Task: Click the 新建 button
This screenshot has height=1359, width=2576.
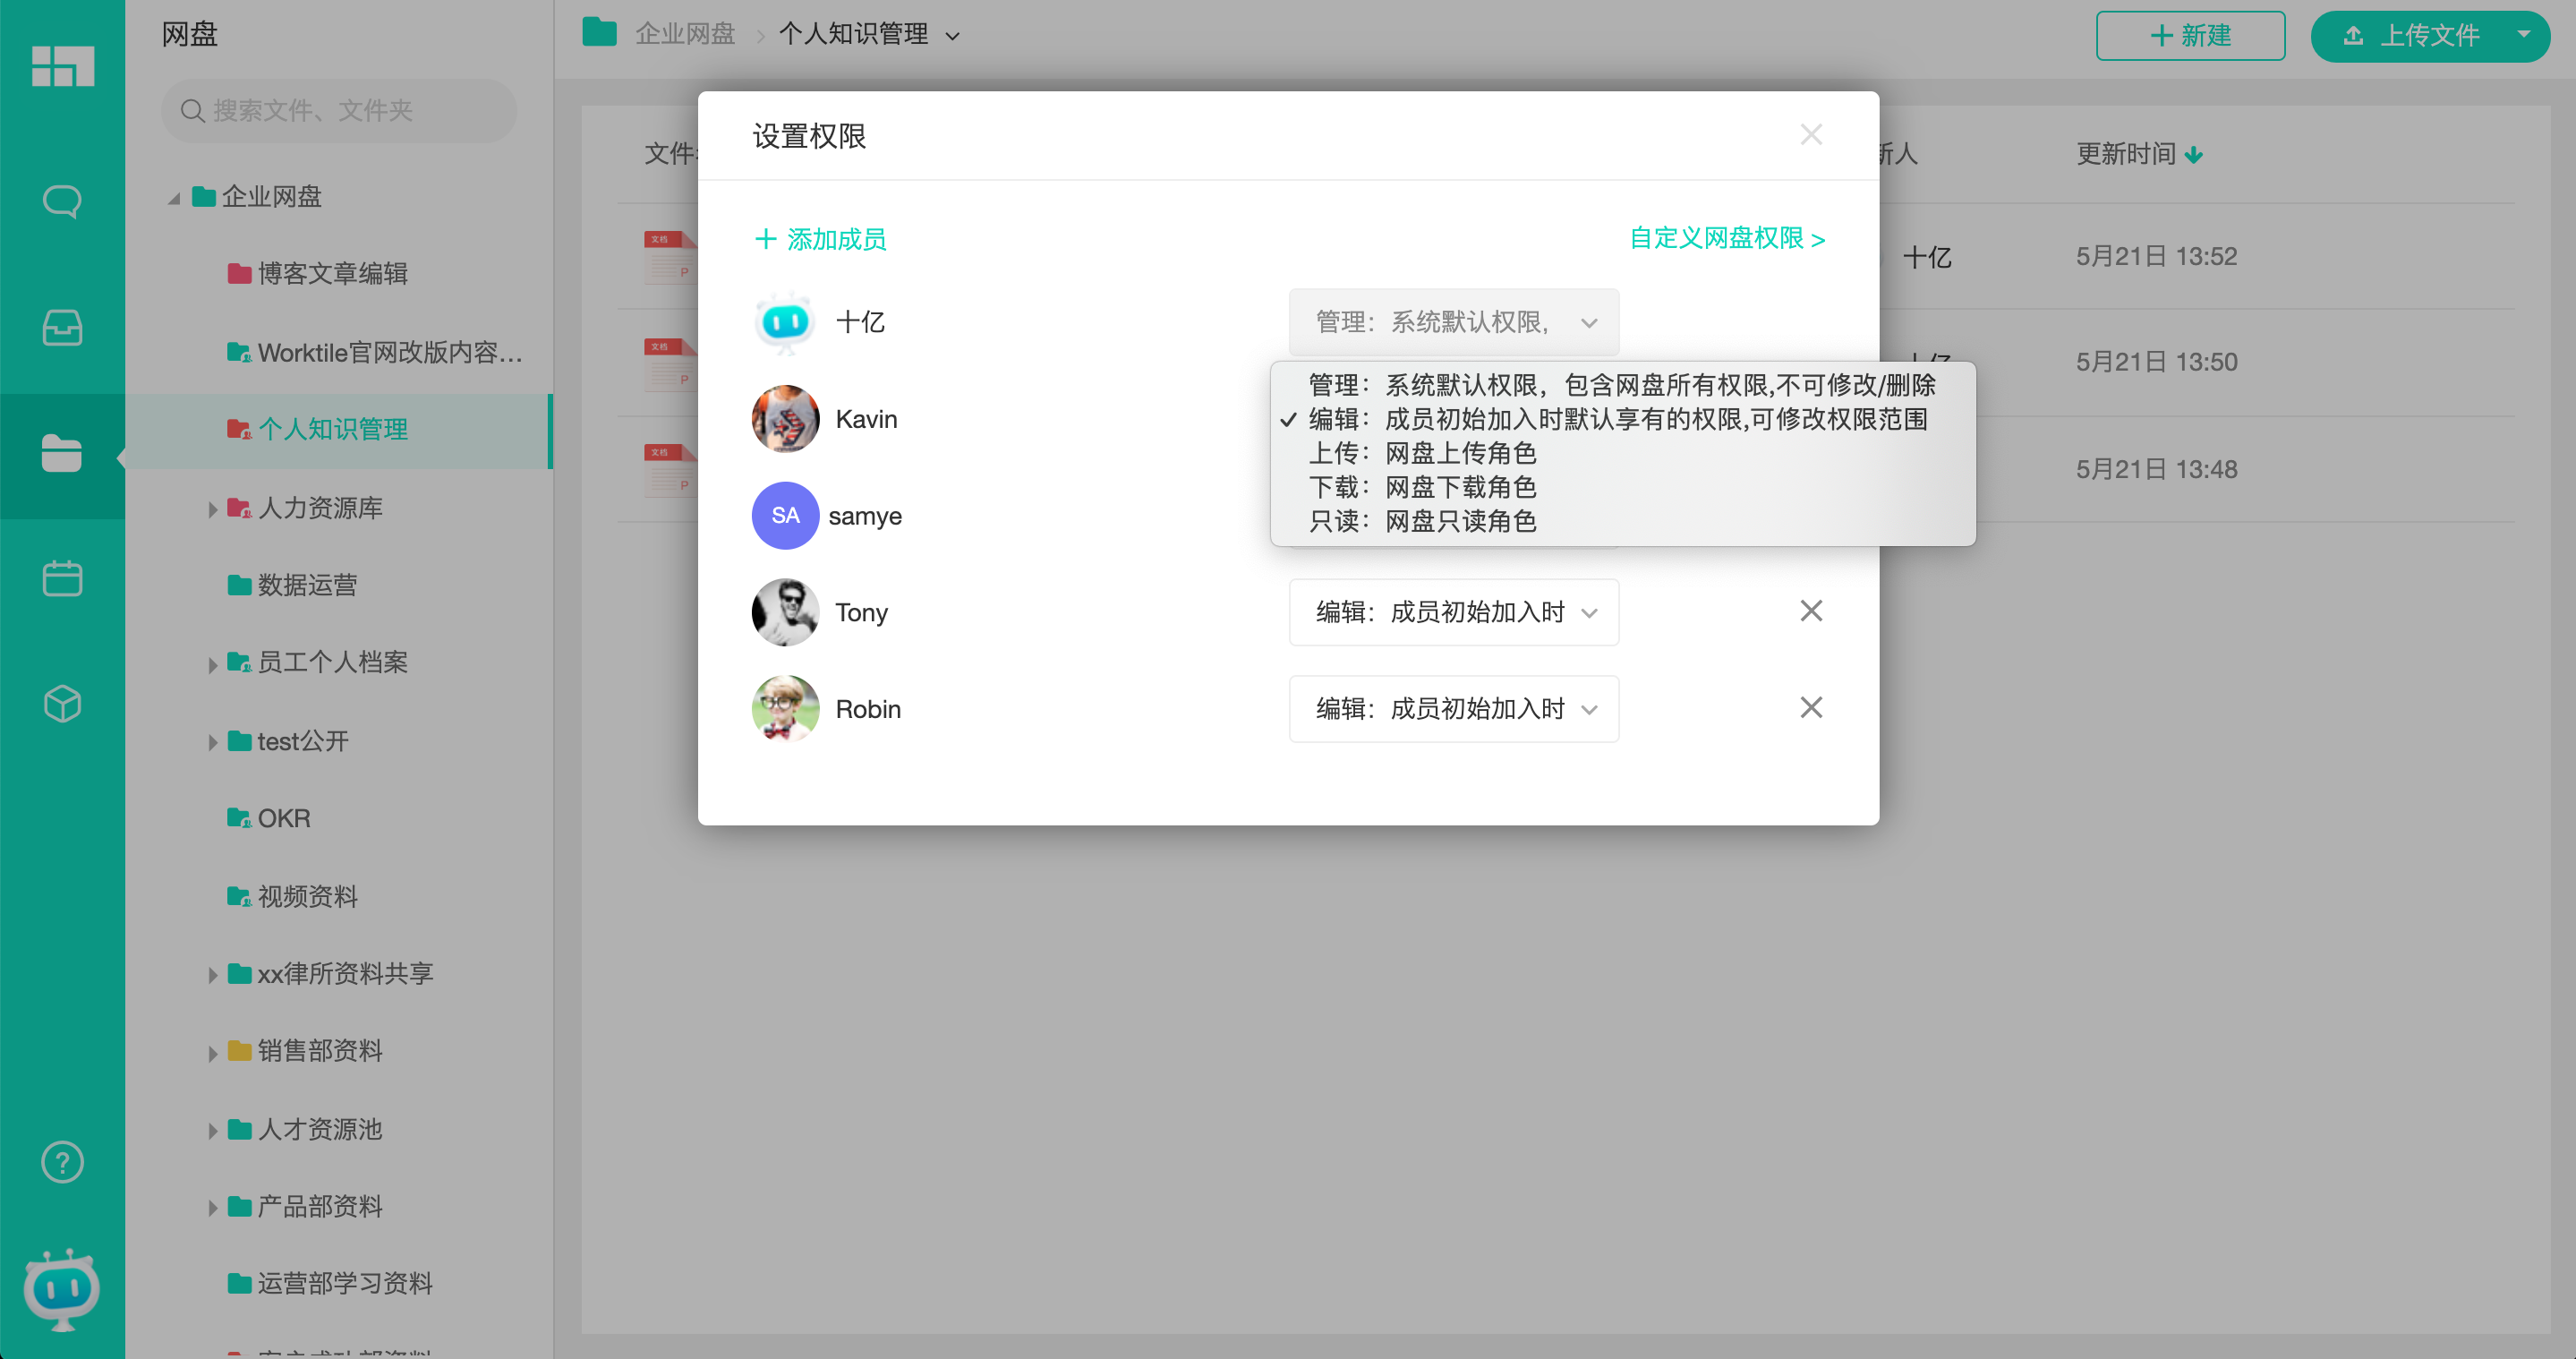Action: coord(2190,35)
